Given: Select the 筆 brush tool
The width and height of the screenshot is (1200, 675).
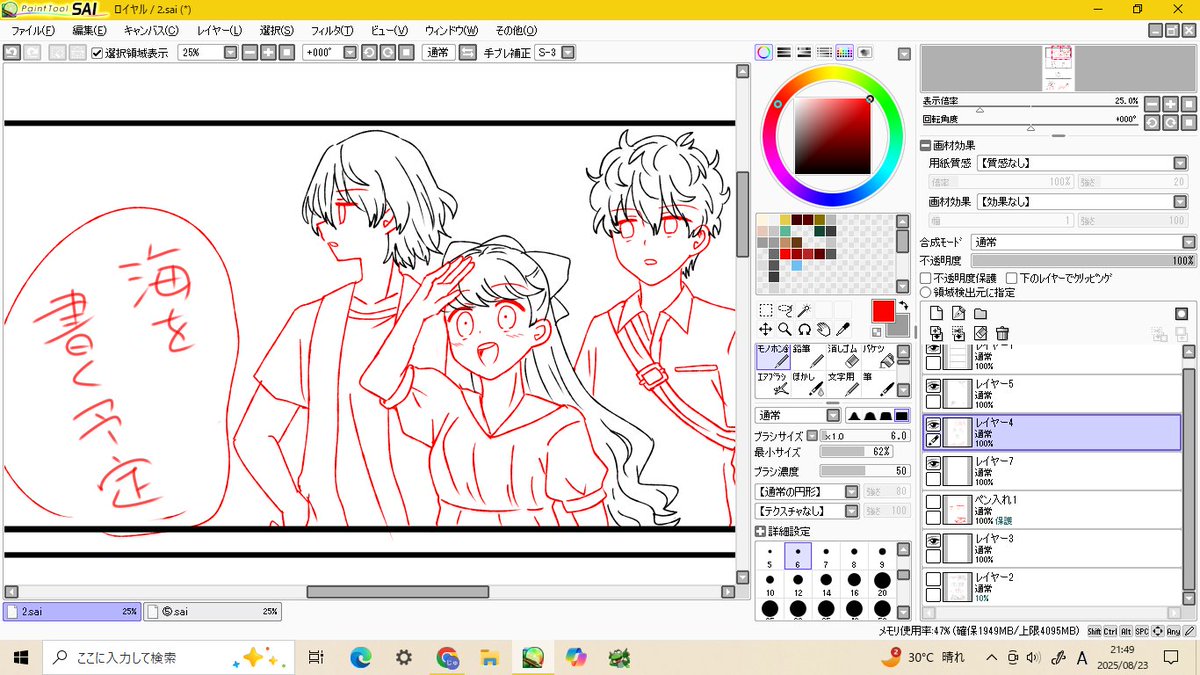Looking at the screenshot, I should click(x=881, y=384).
